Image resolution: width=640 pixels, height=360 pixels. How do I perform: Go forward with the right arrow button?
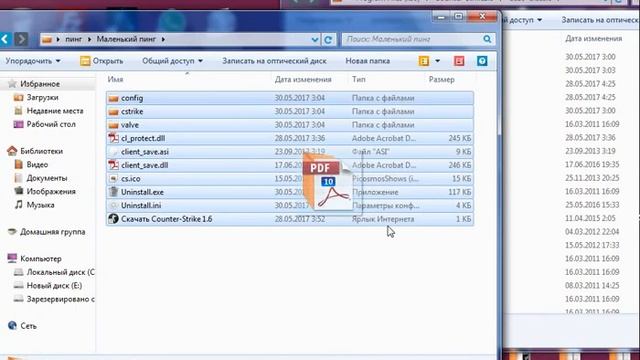pos(21,39)
